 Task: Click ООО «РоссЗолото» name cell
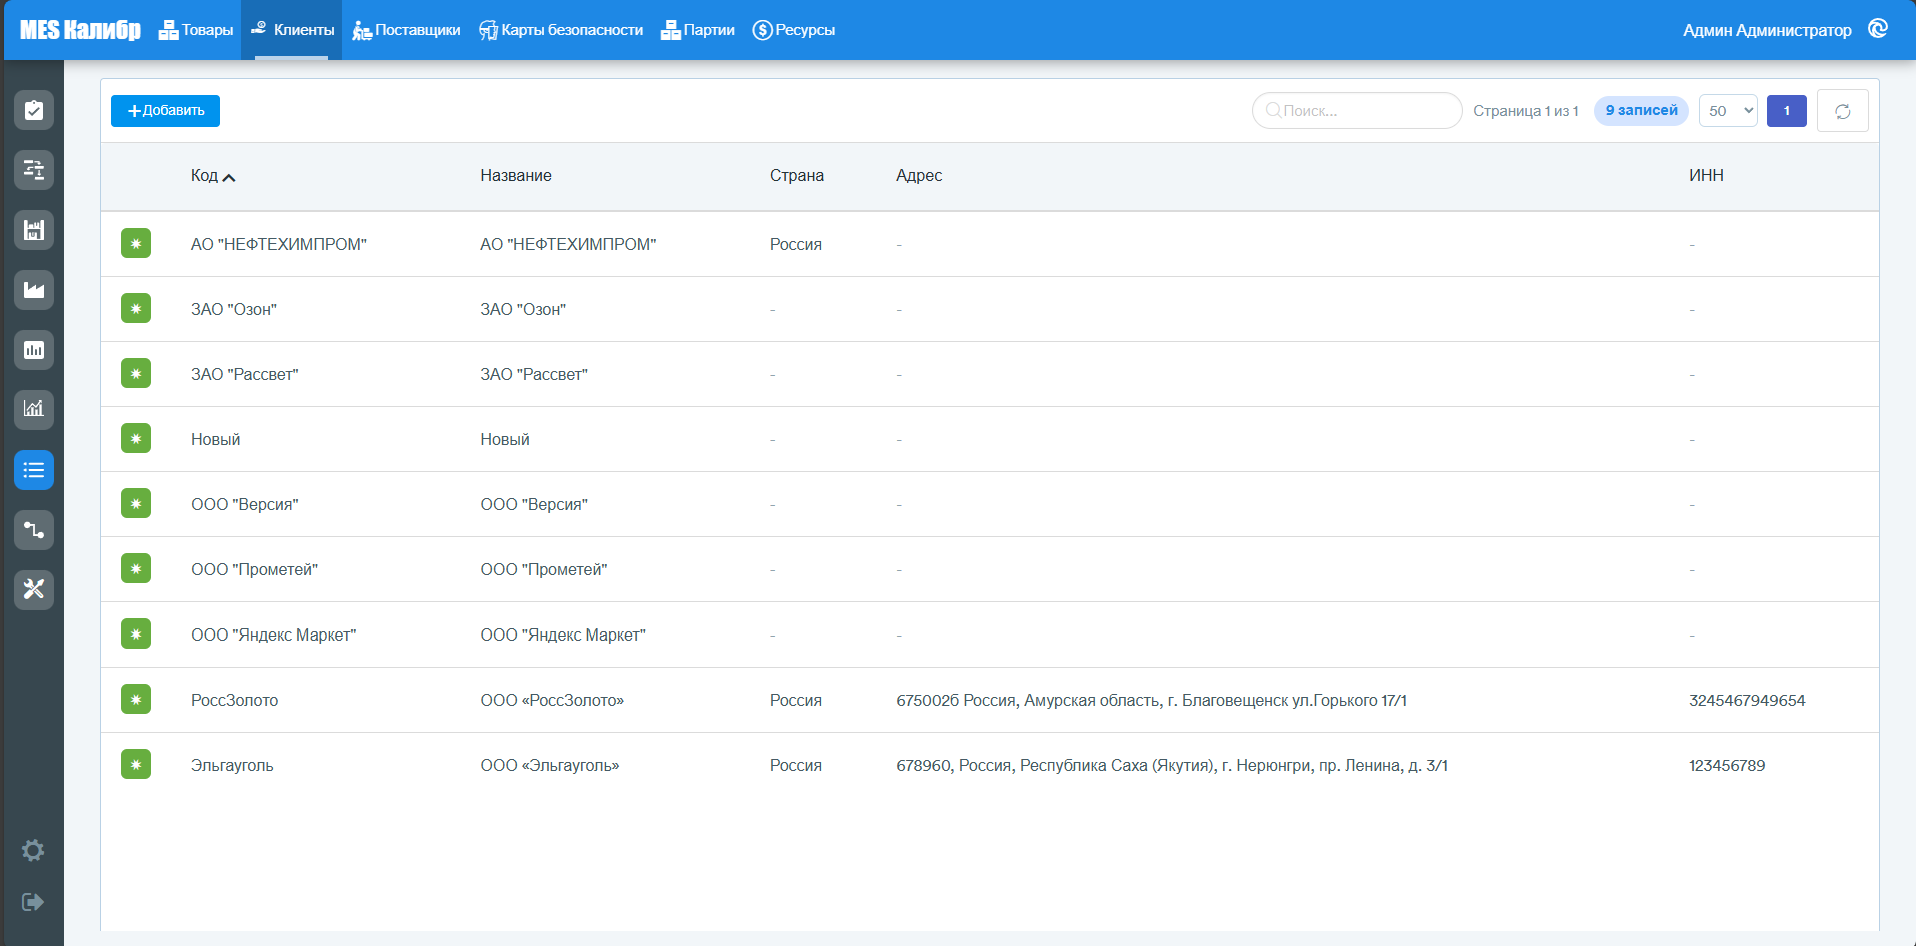[552, 700]
